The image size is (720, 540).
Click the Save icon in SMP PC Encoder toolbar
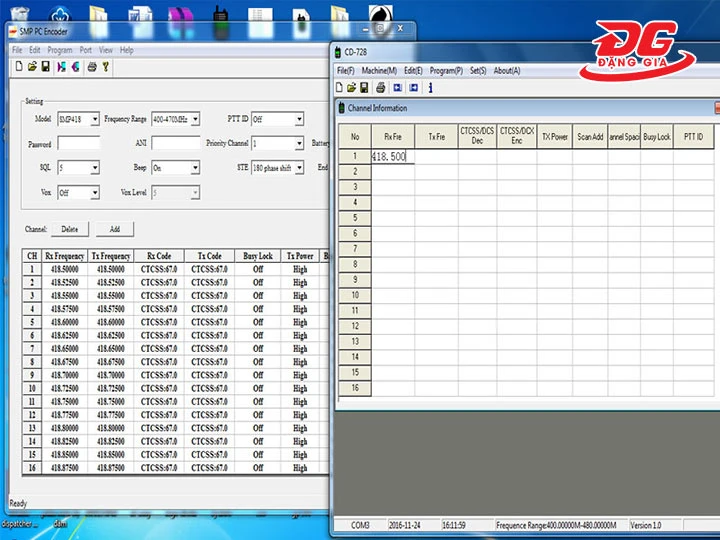pyautogui.click(x=45, y=67)
